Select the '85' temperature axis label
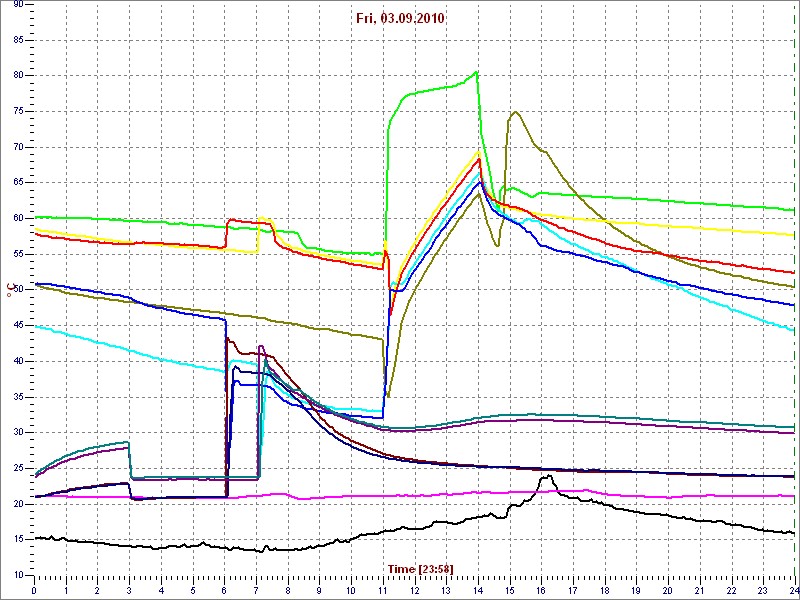The width and height of the screenshot is (800, 600). (x=17, y=40)
